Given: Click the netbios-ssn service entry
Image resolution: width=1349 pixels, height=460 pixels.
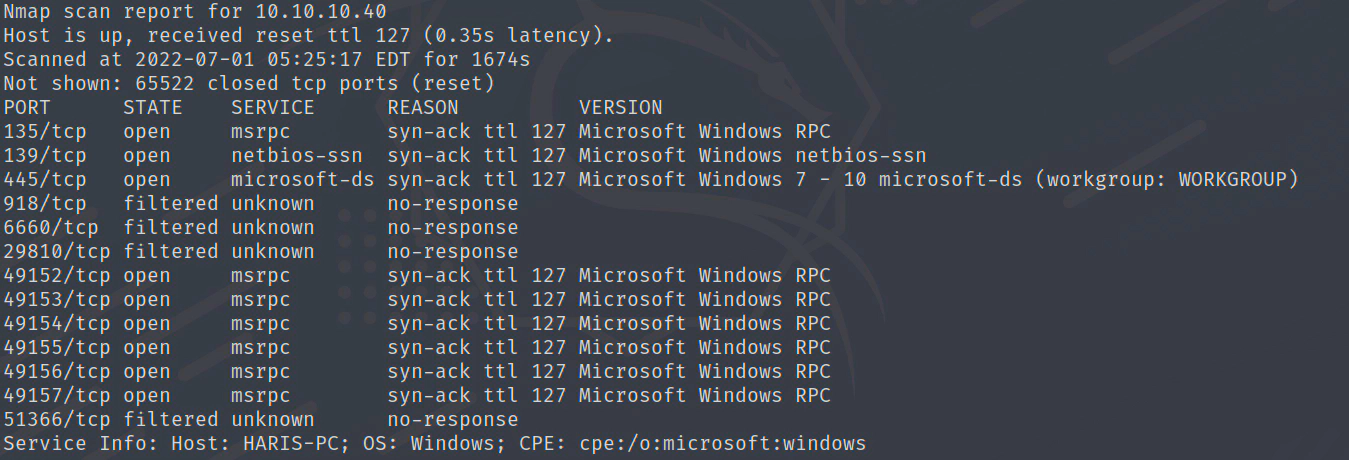Looking at the screenshot, I should 296,156.
